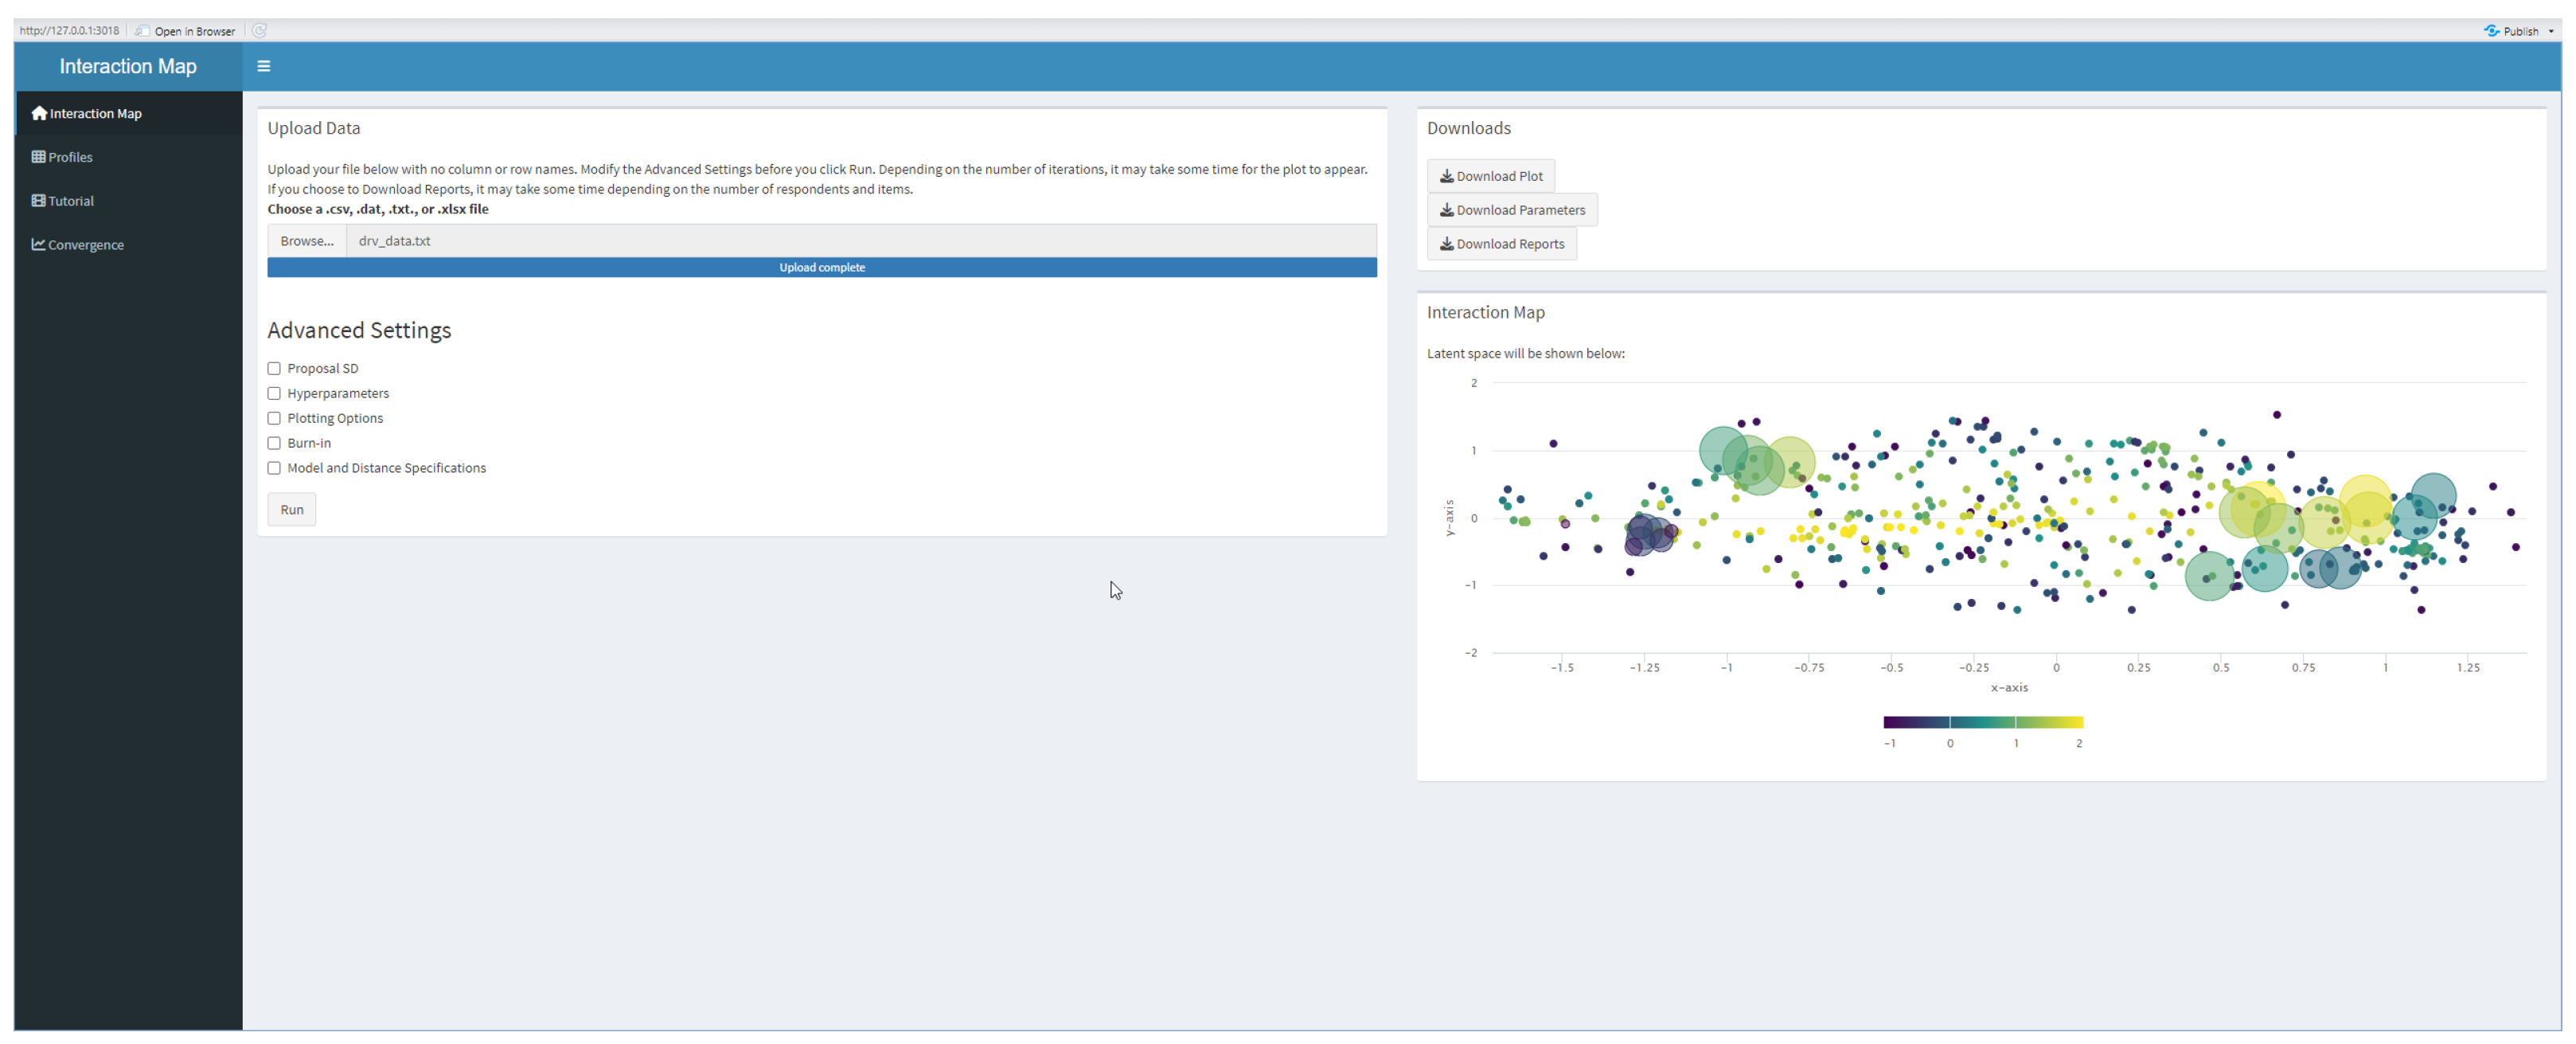Click Browse to choose a data file

[307, 241]
